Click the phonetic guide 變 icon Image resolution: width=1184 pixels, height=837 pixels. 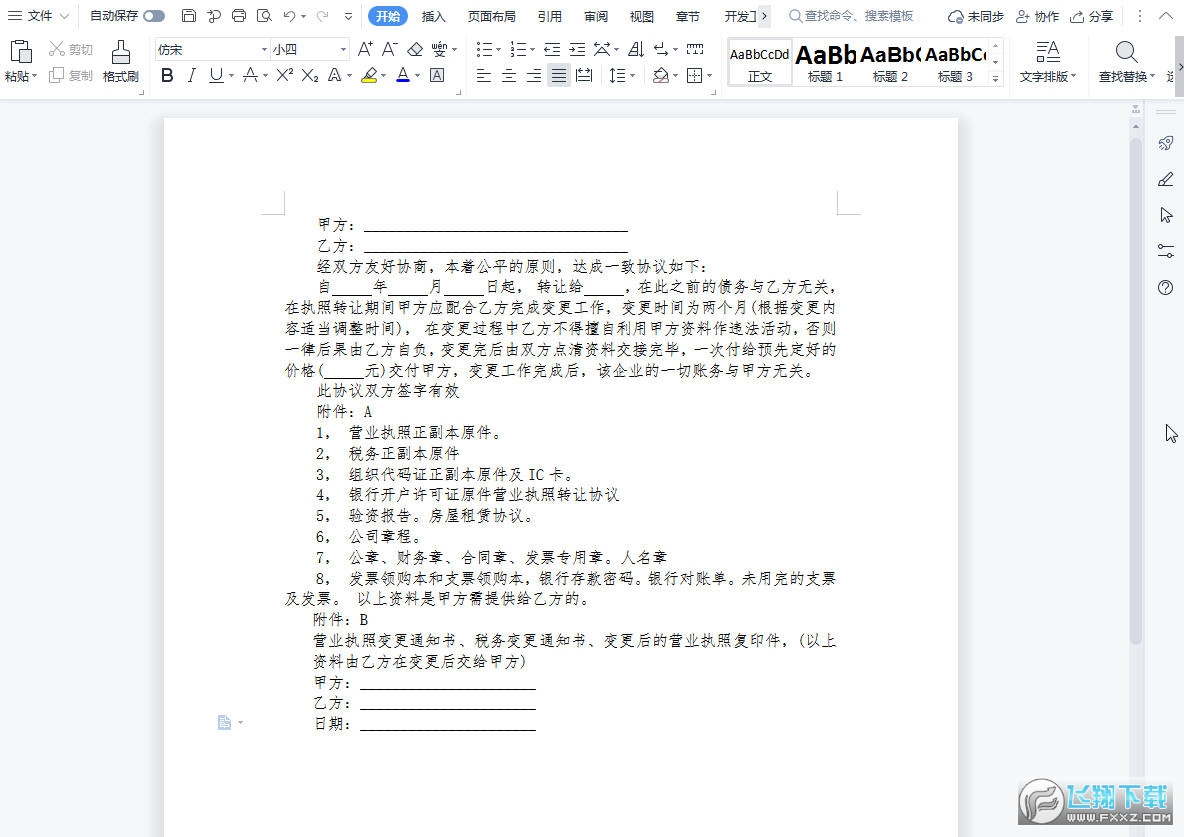coord(439,49)
